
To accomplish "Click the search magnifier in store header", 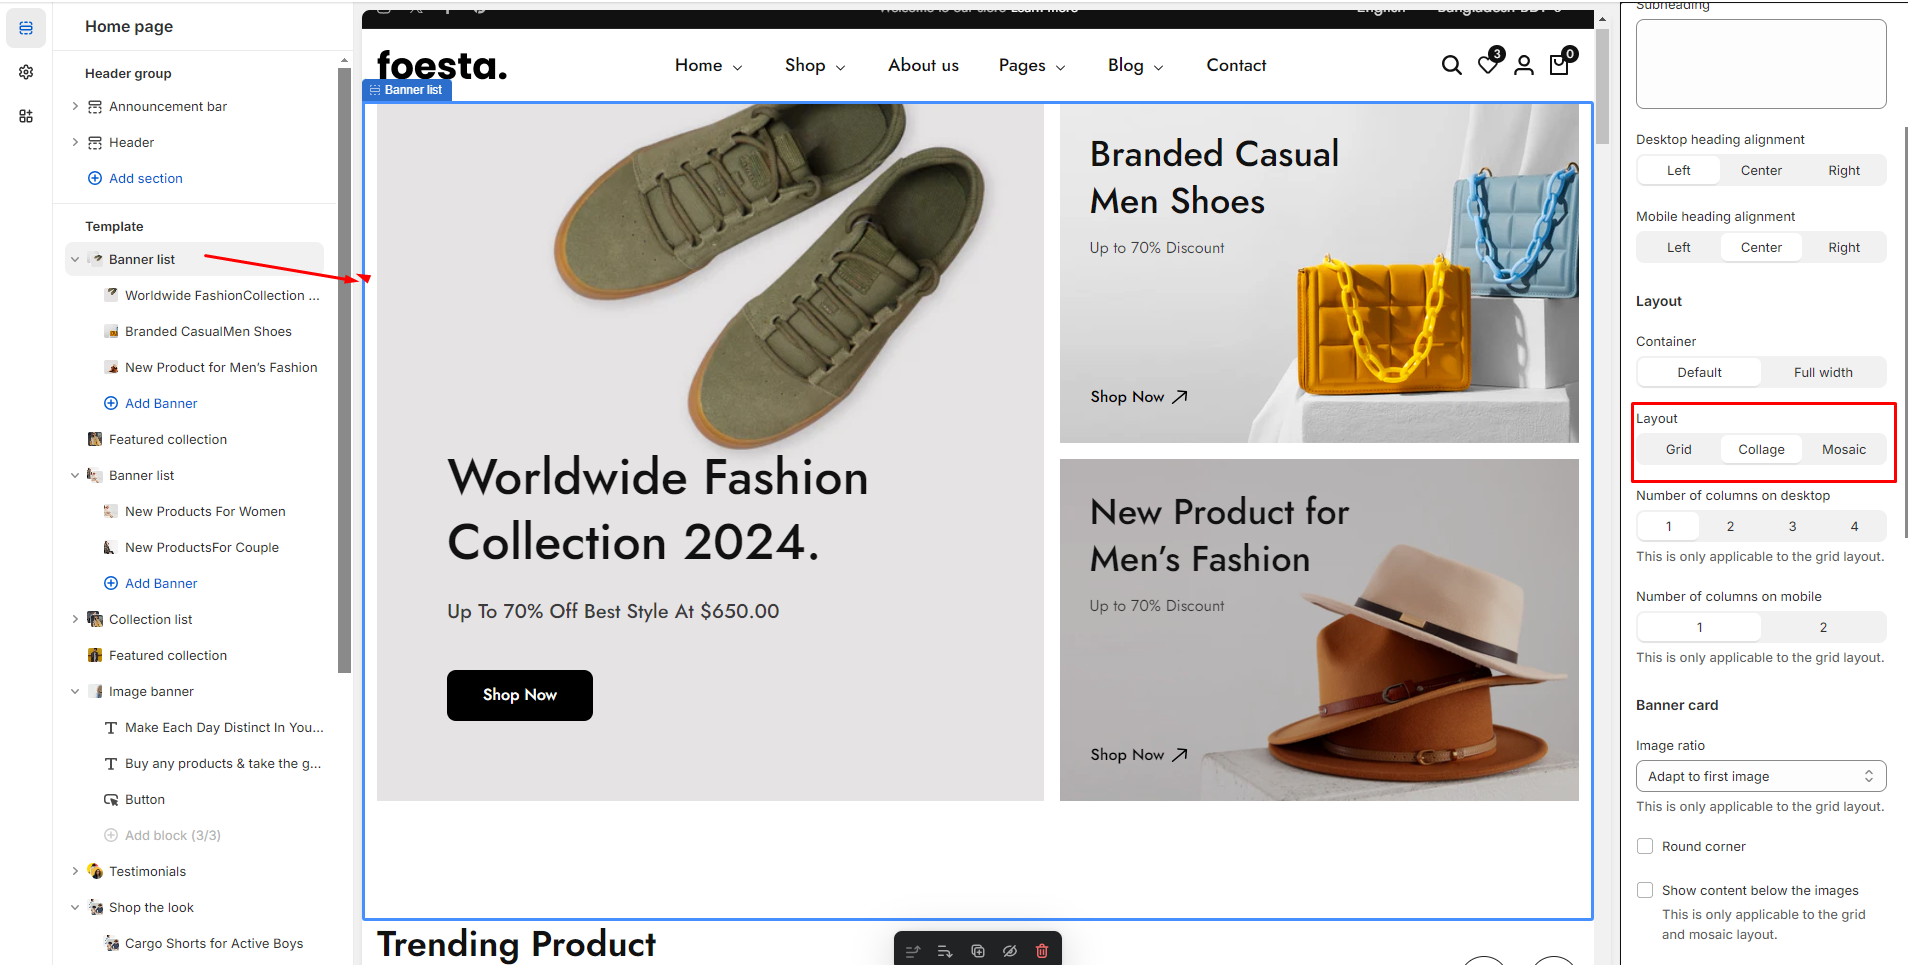I will [1451, 65].
